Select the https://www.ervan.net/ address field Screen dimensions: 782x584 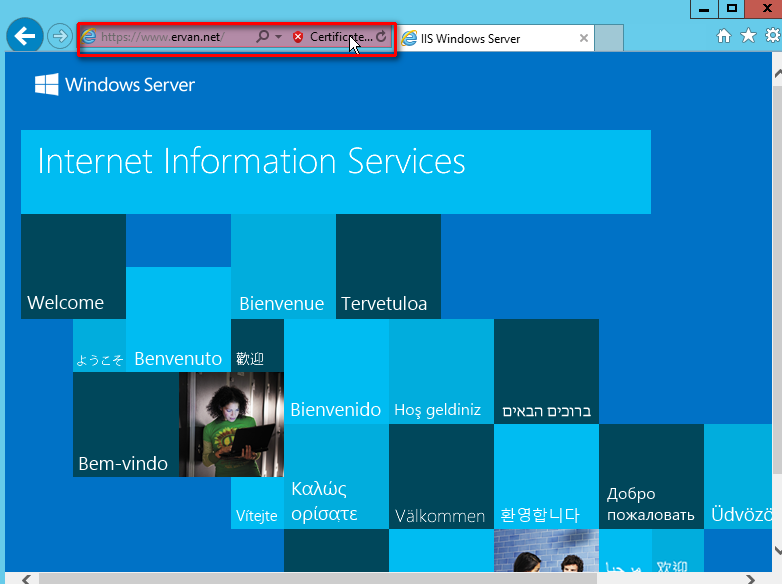[163, 37]
